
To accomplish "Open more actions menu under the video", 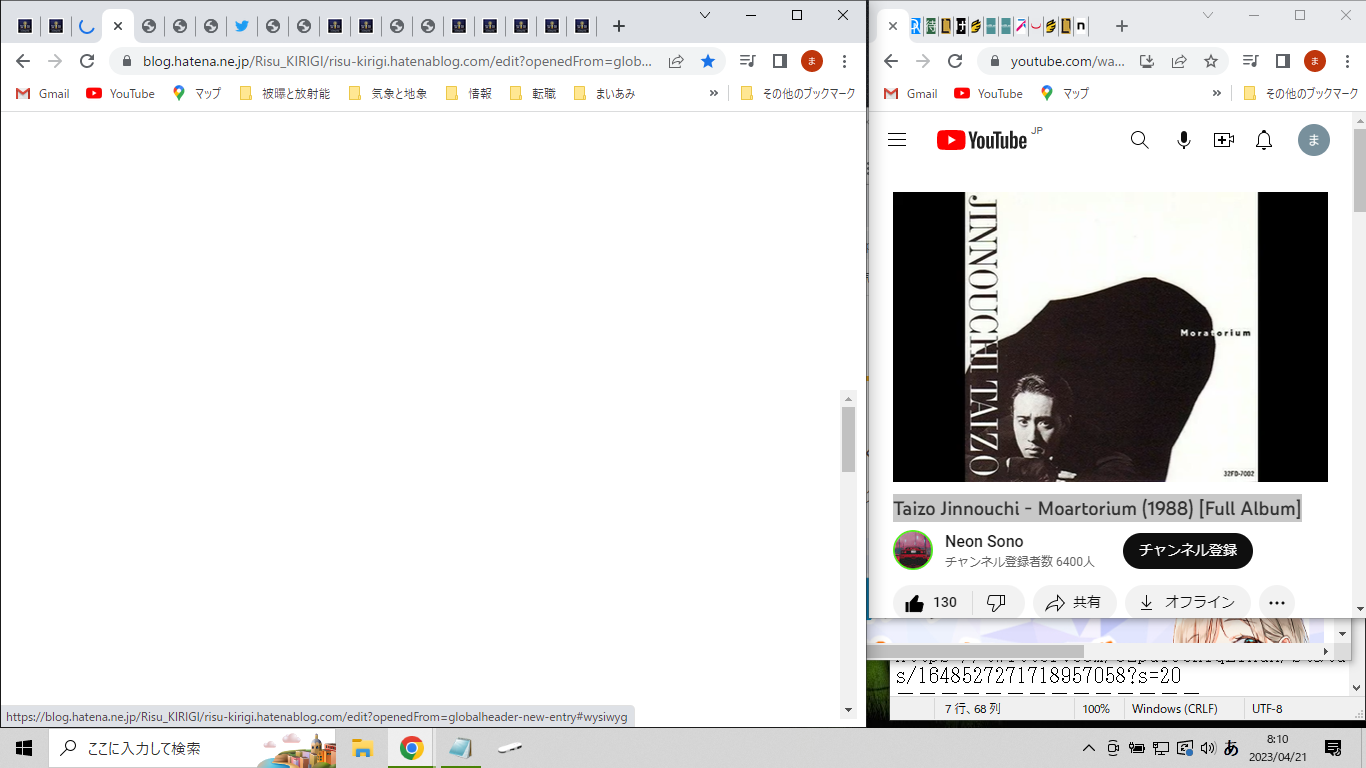I will point(1277,603).
